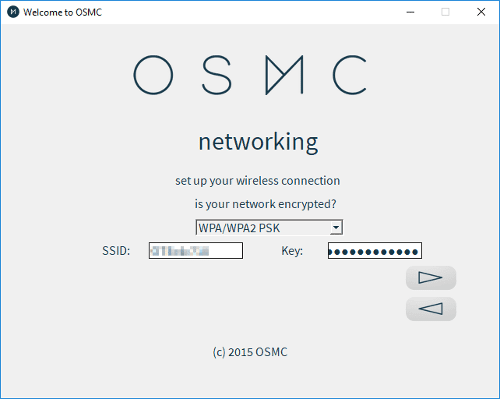Click the OSMC logo graphic

(x=250, y=75)
